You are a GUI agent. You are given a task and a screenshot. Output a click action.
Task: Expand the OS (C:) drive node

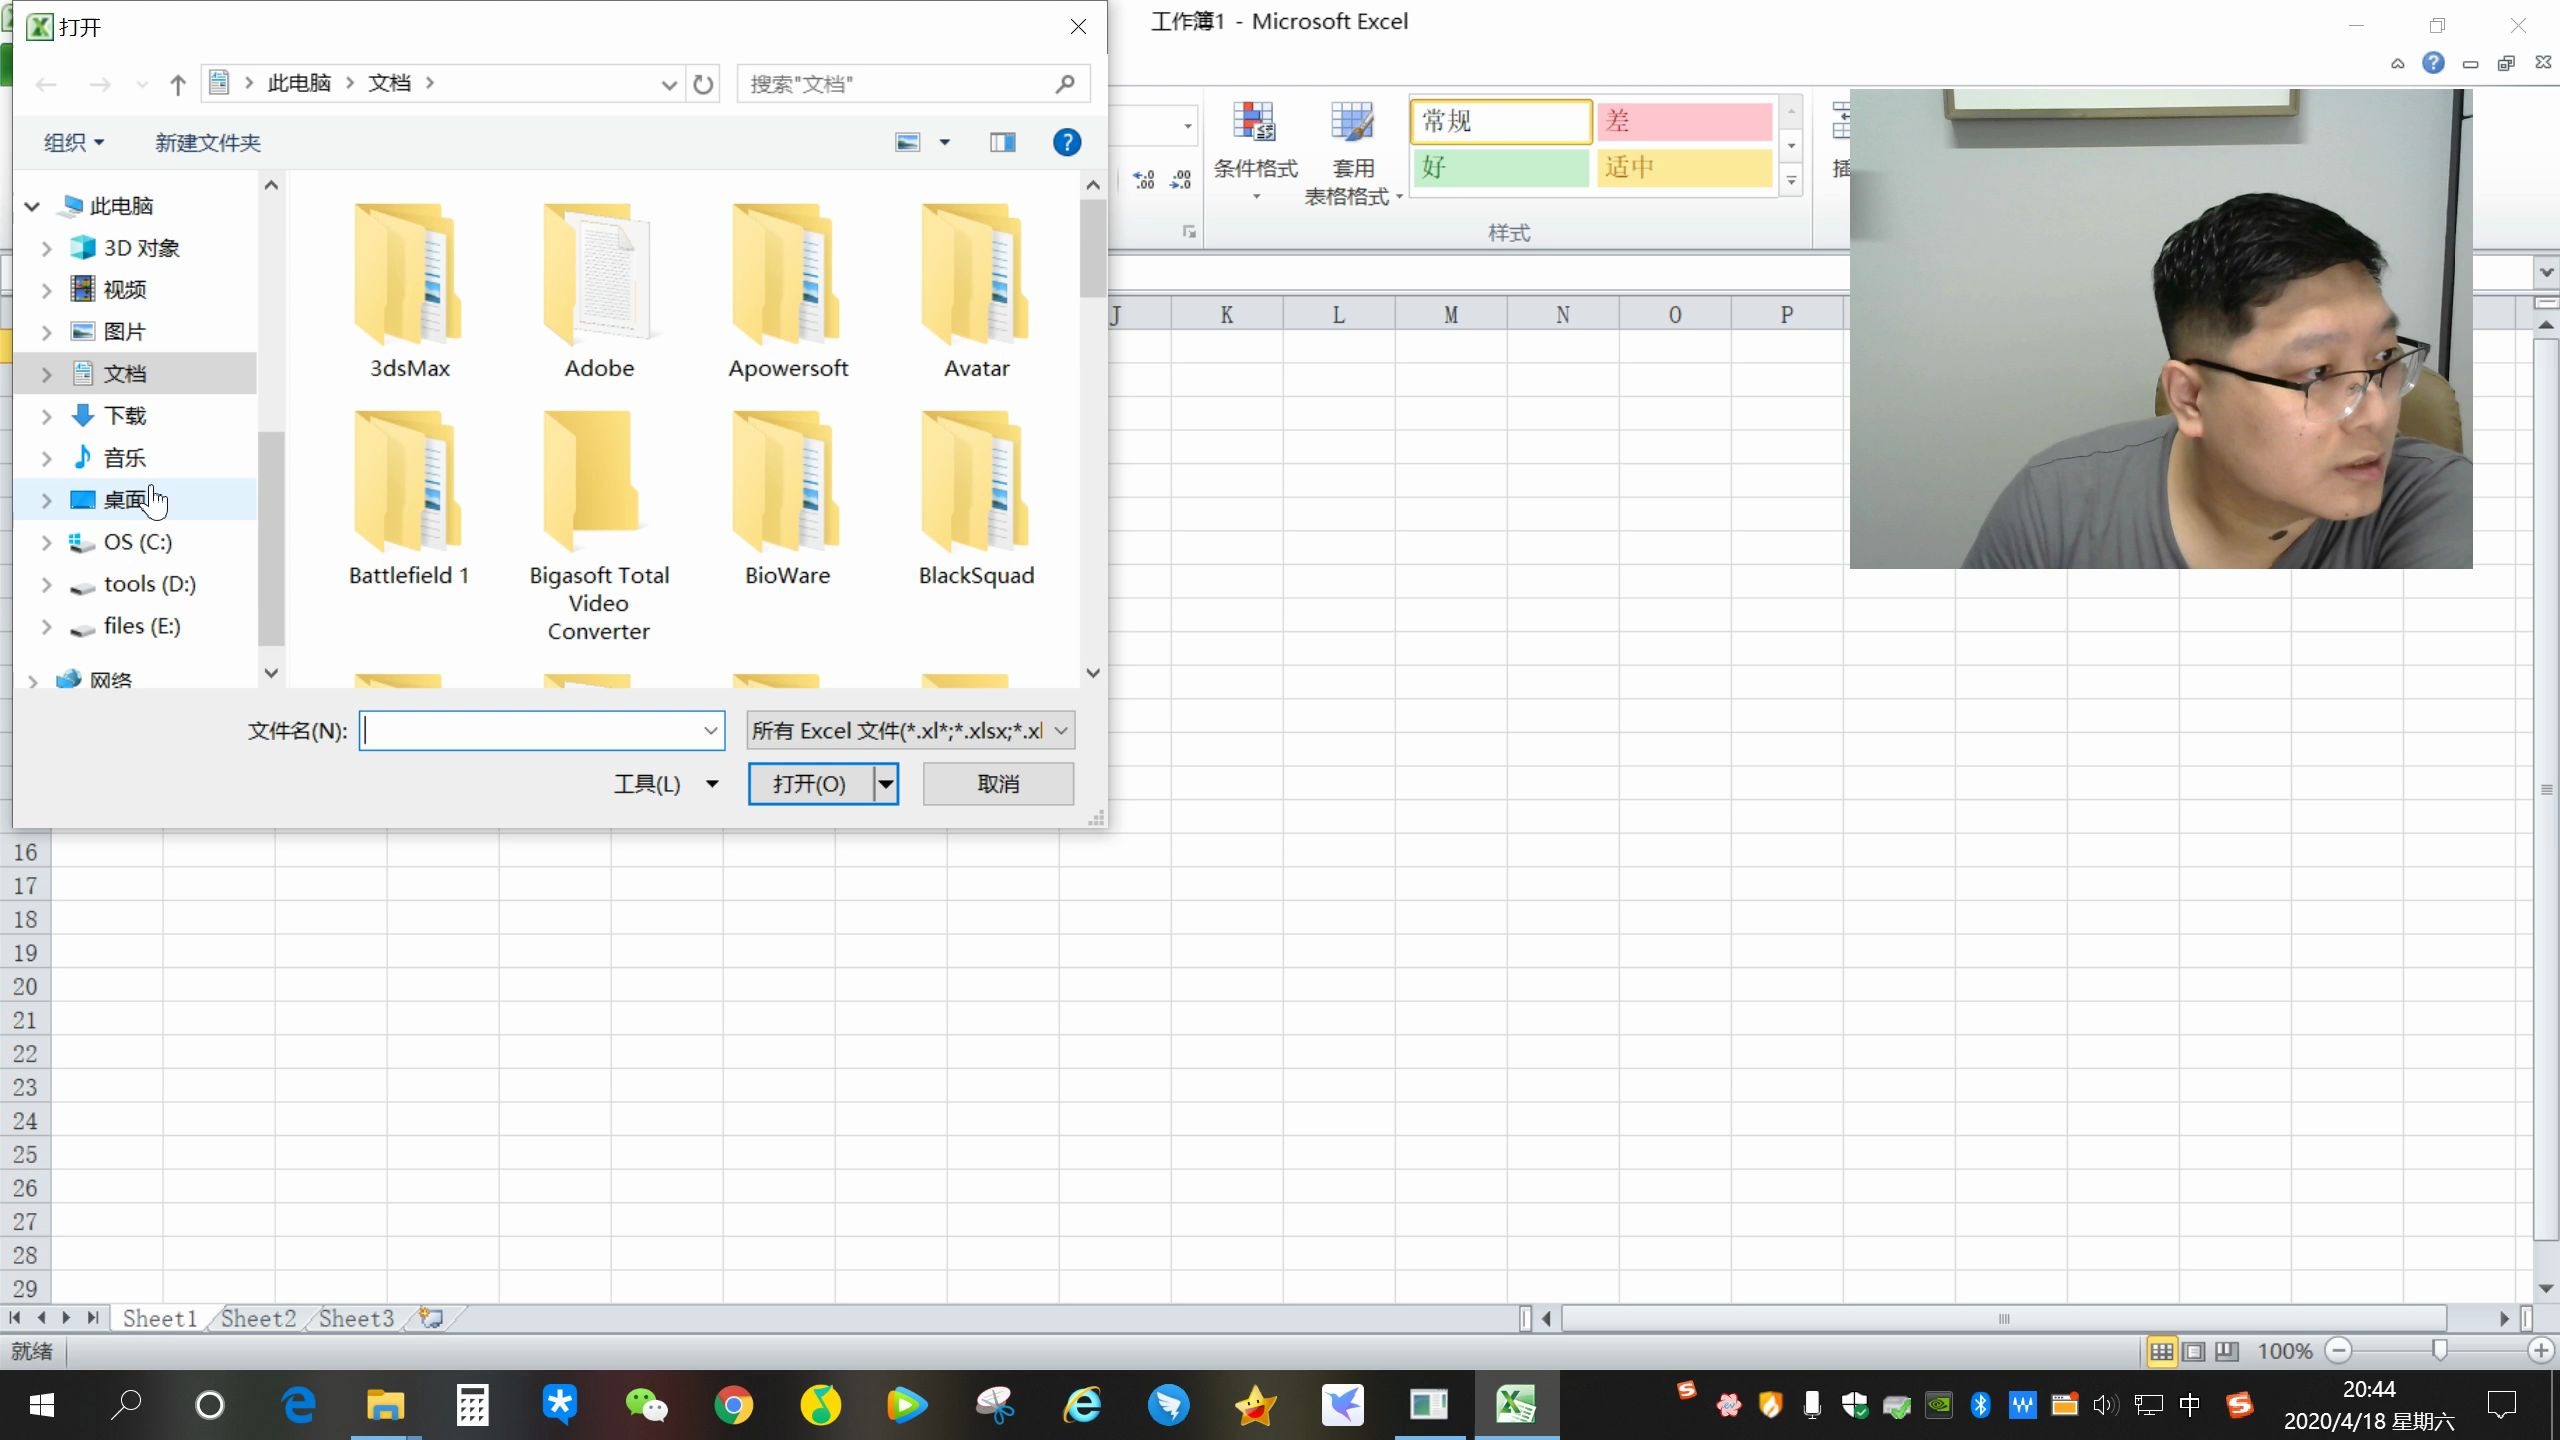pos(46,542)
